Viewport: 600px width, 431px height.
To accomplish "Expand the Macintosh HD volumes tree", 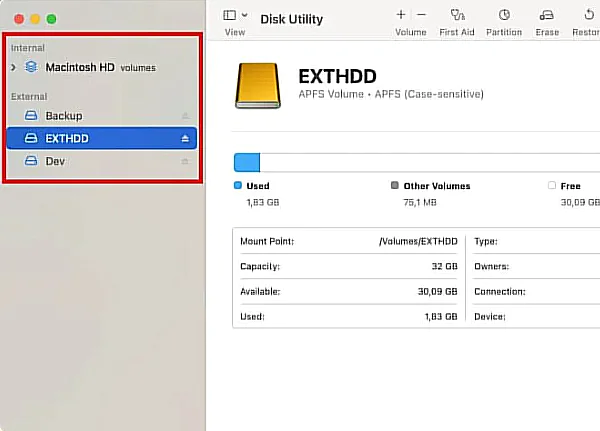I will click(x=13, y=67).
